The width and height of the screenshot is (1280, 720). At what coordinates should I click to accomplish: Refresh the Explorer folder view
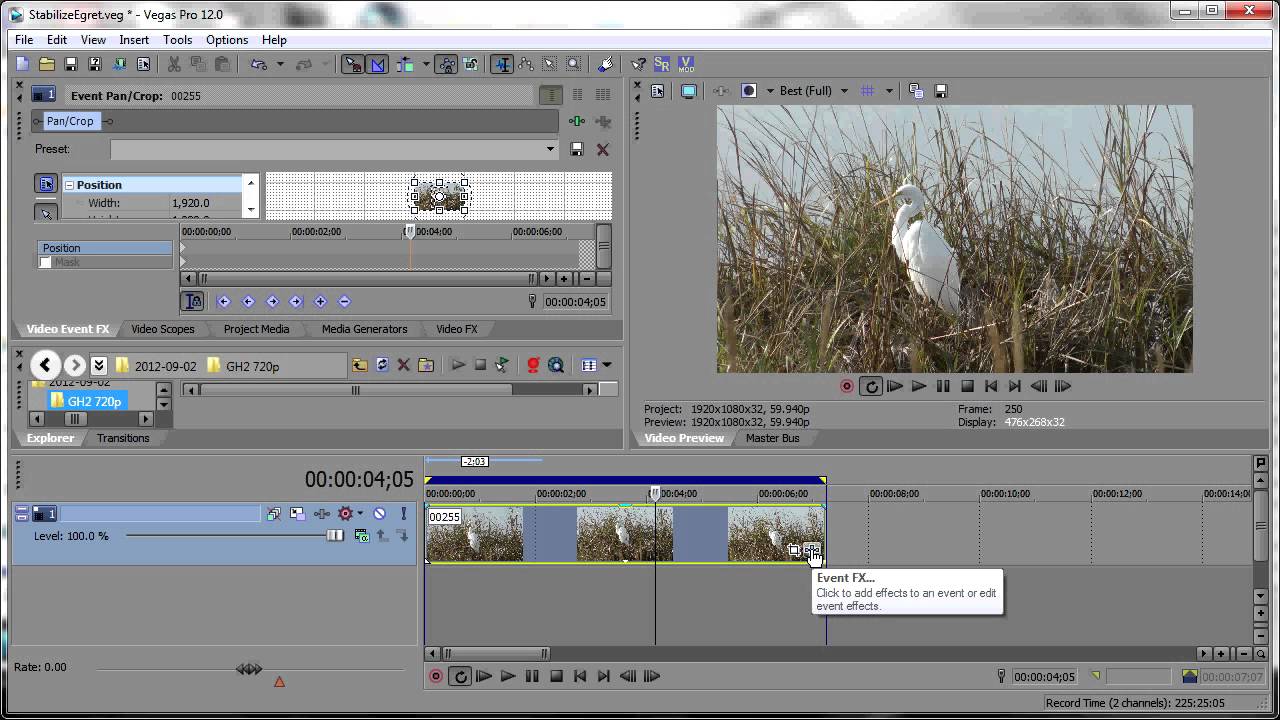382,365
